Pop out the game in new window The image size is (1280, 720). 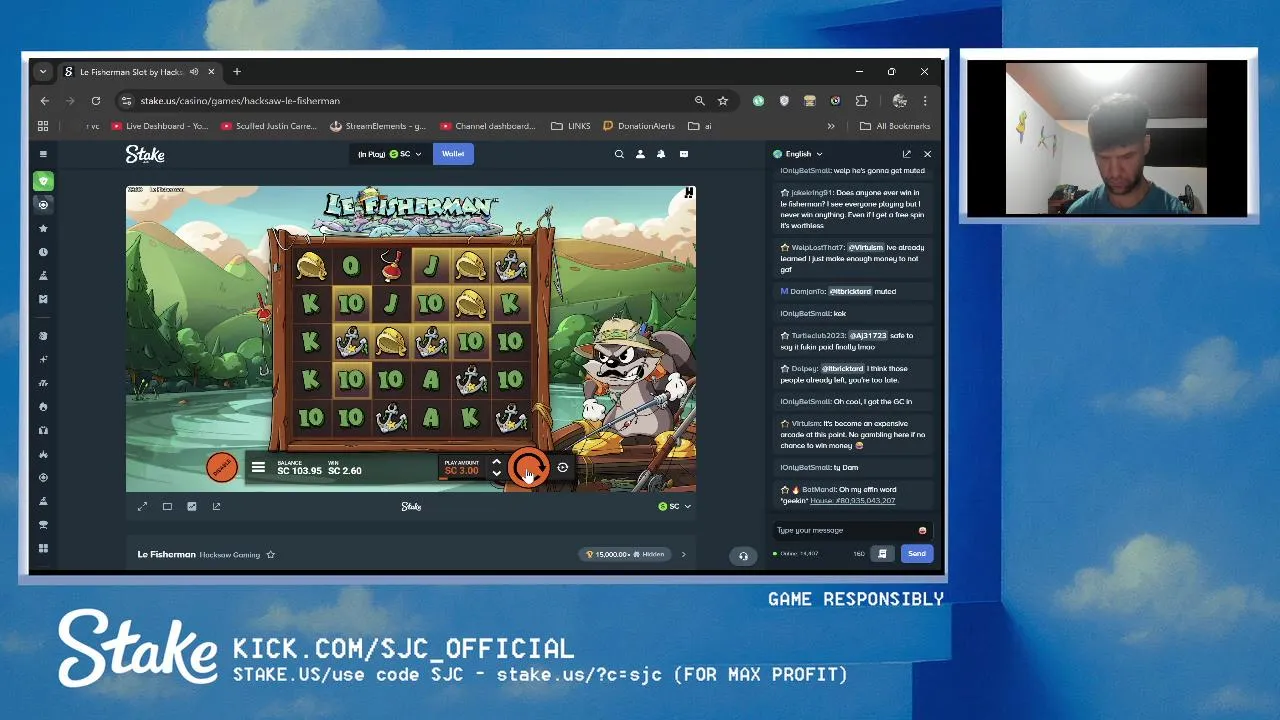pos(216,506)
